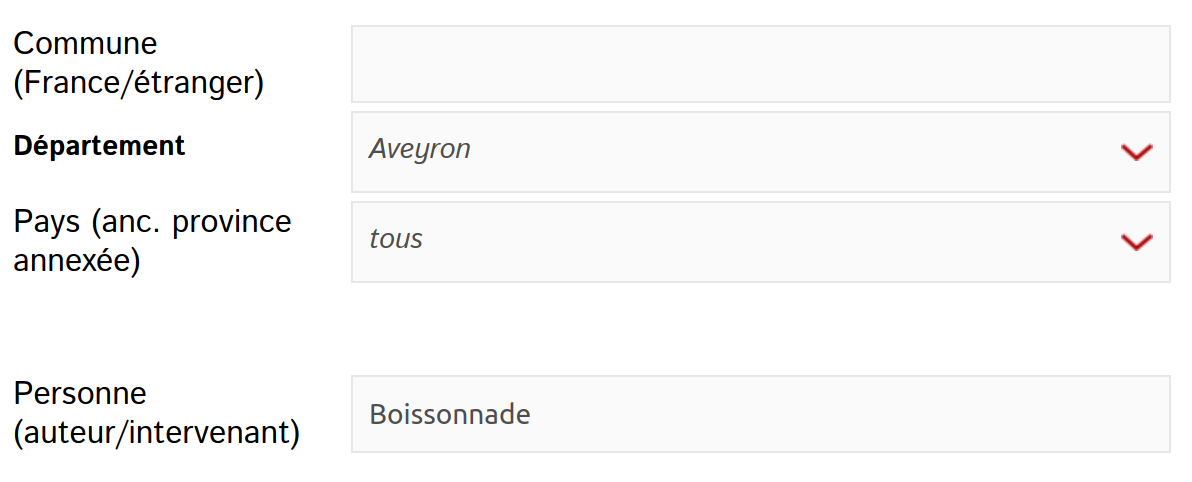Click the red chevron beside tous
Viewport: 1192px width, 482px height.
tap(1137, 242)
